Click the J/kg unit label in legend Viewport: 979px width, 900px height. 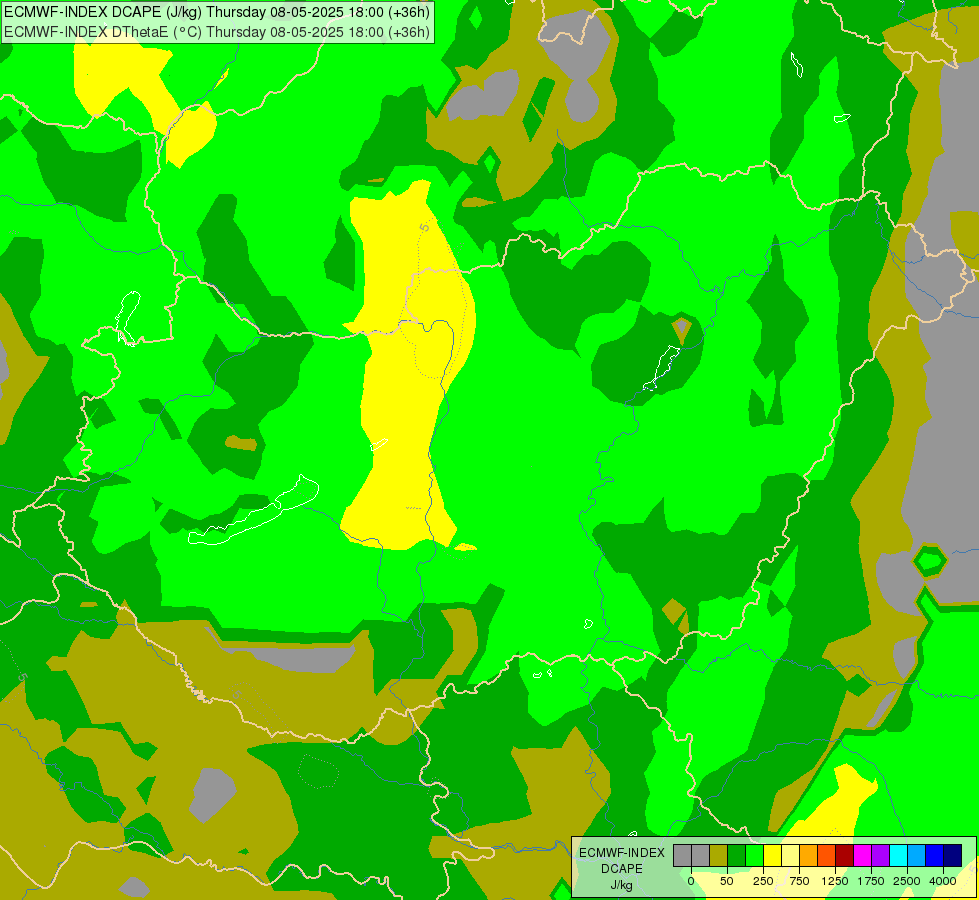point(622,885)
